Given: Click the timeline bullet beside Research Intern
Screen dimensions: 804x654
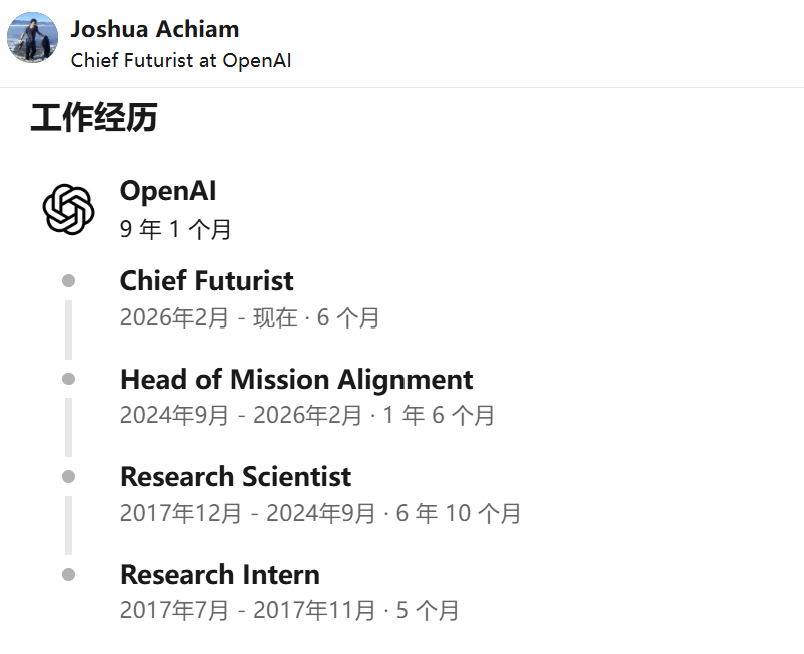Looking at the screenshot, I should tap(68, 574).
